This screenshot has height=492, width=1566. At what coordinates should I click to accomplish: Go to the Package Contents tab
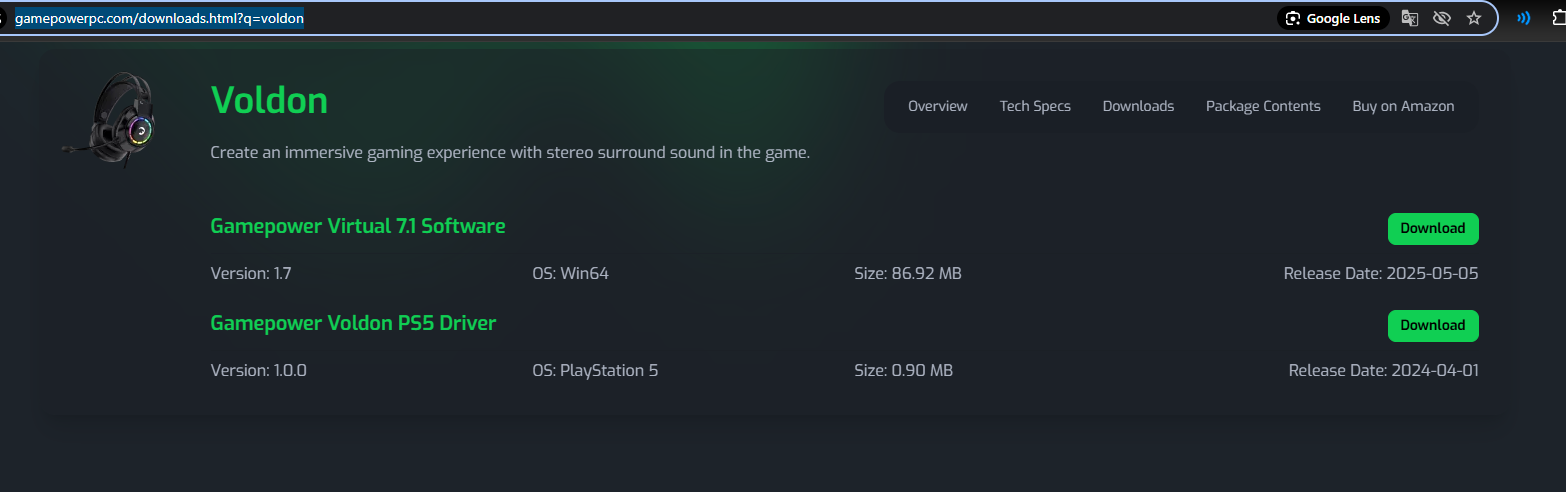pos(1263,106)
